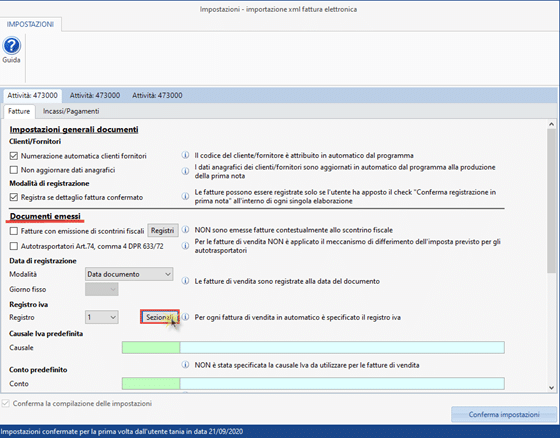
Task: Click info icon beside Autotrasportatori option
Action: click(185, 245)
